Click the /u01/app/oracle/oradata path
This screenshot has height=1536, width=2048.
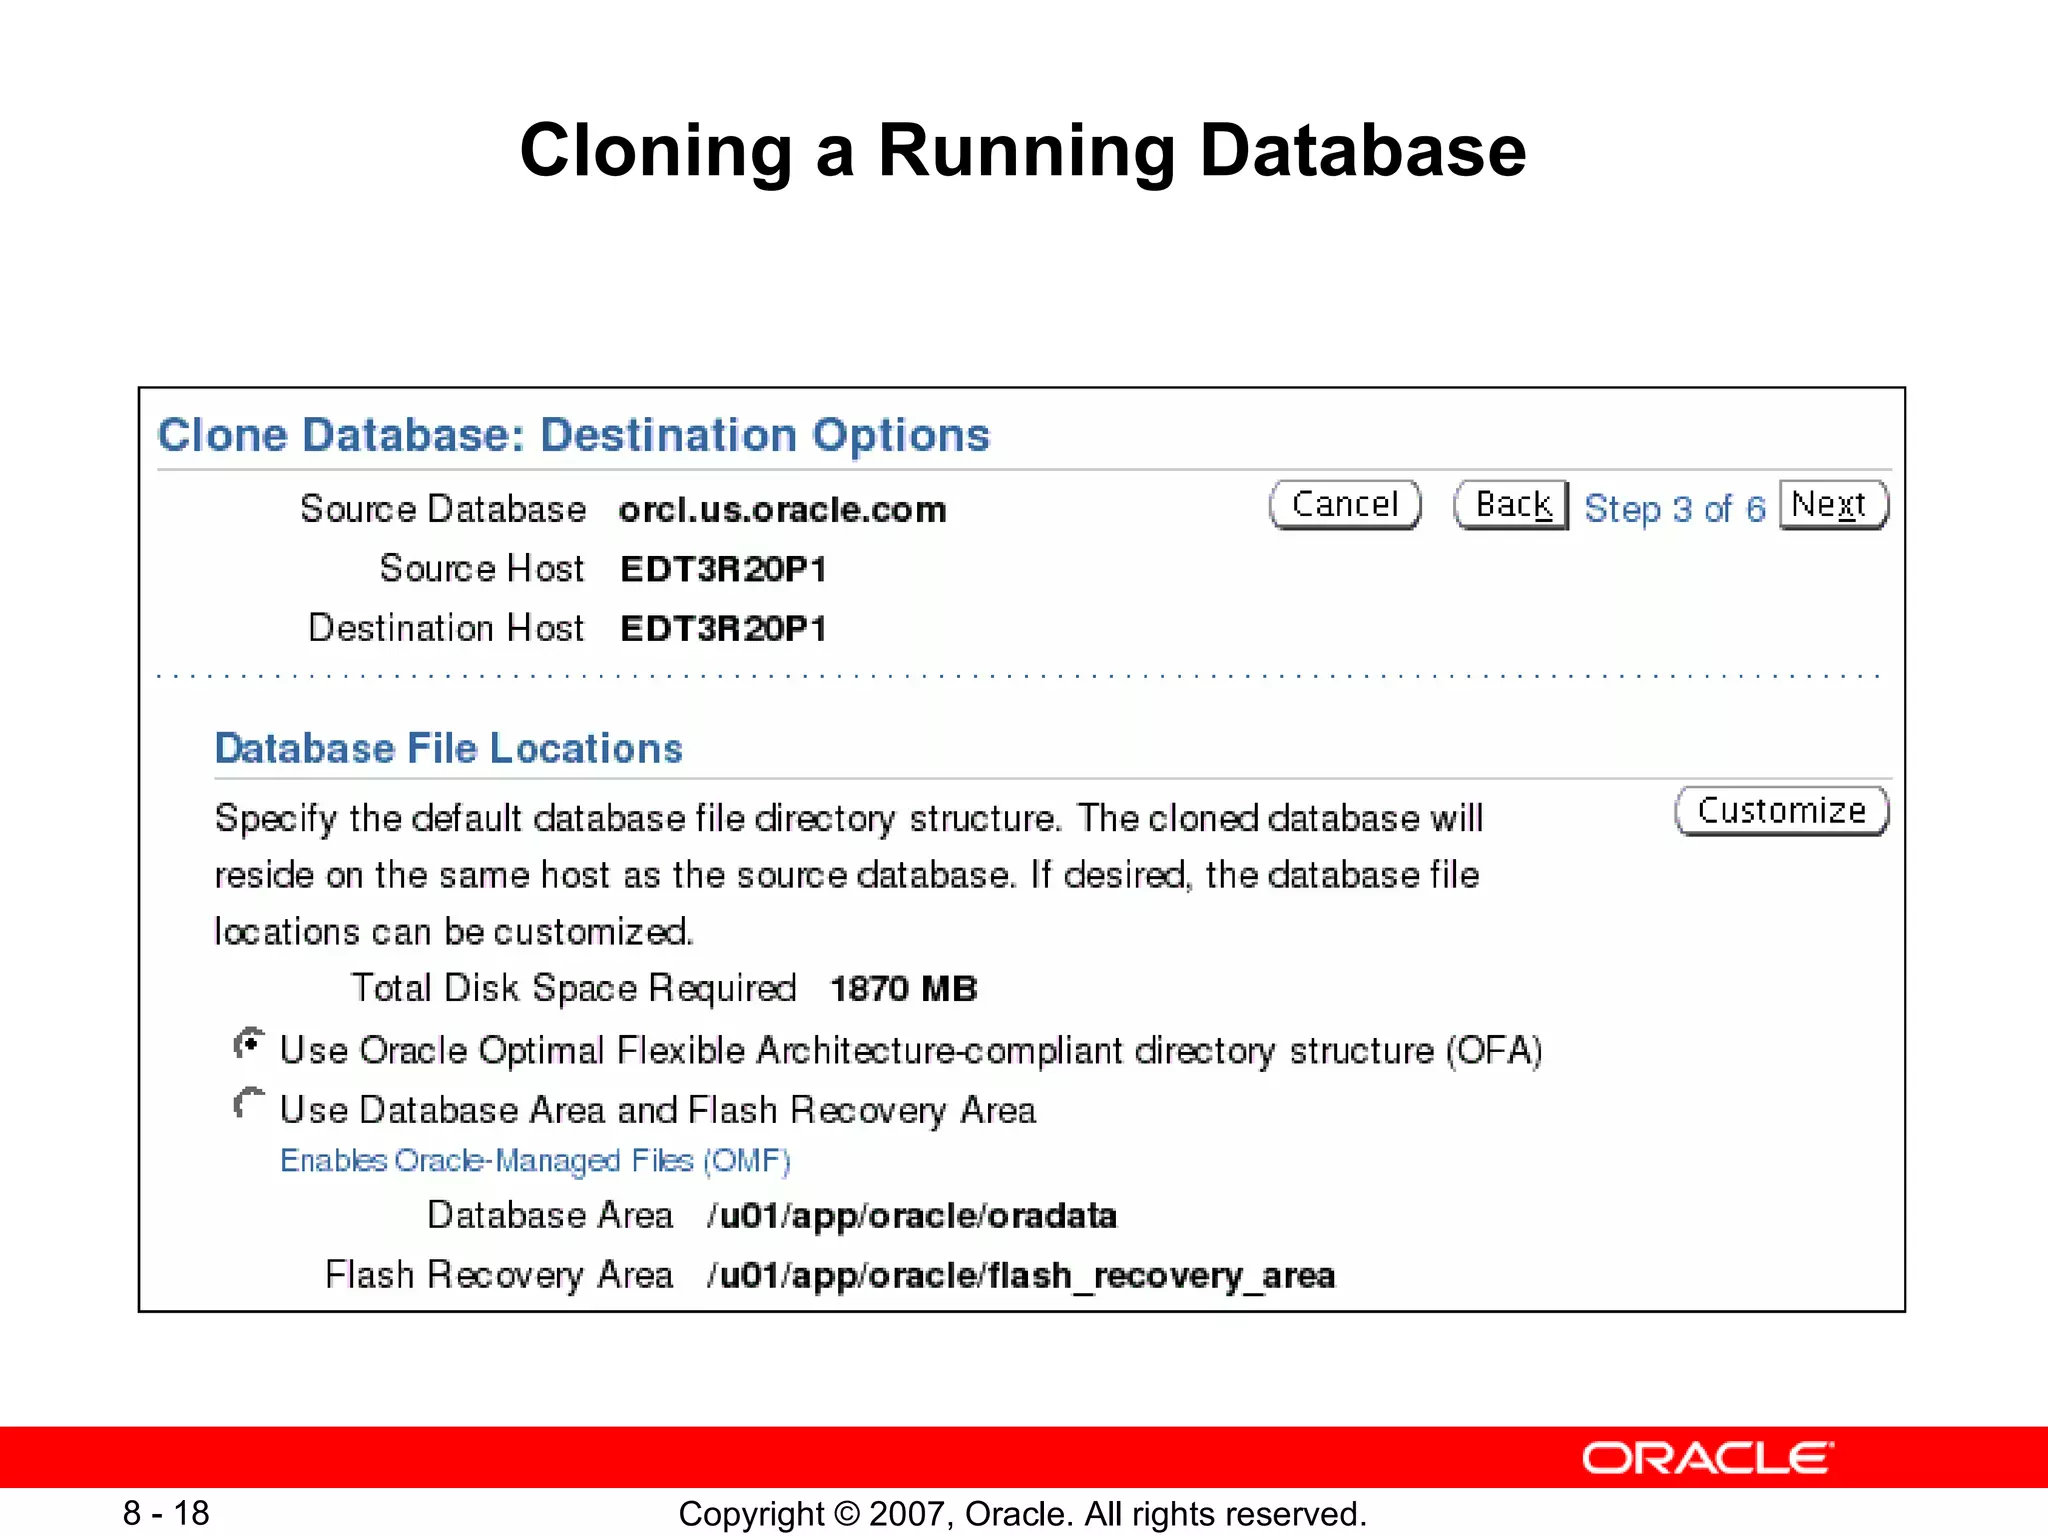point(912,1216)
